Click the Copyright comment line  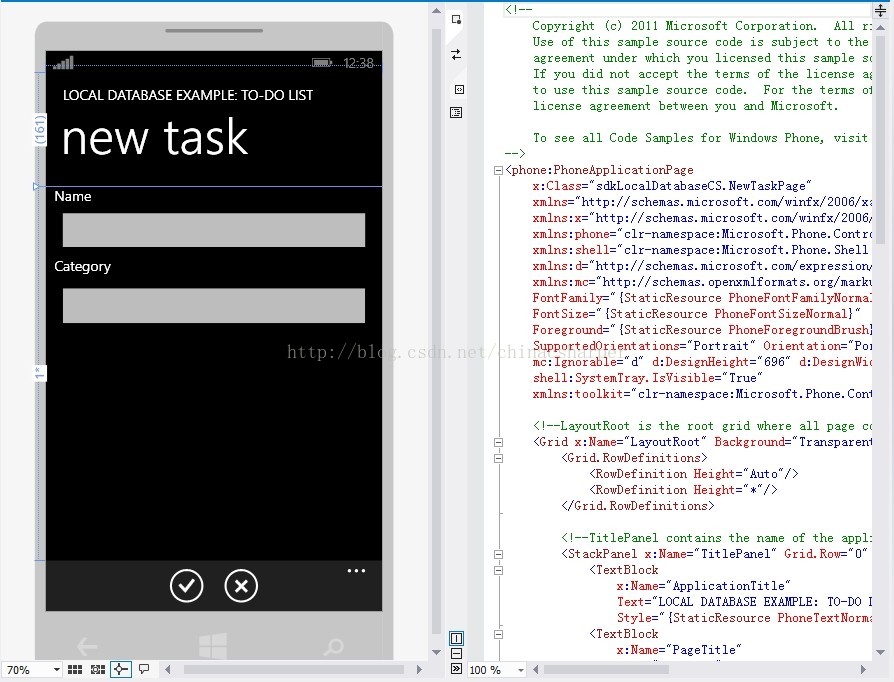pos(702,26)
